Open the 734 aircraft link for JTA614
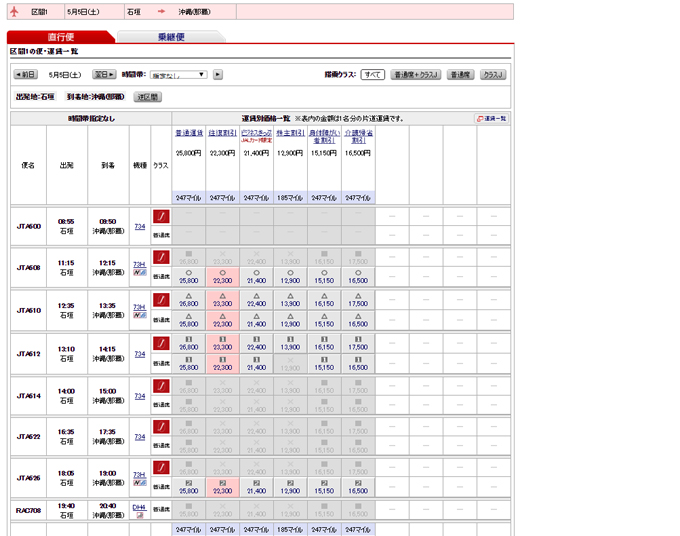 click(140, 396)
